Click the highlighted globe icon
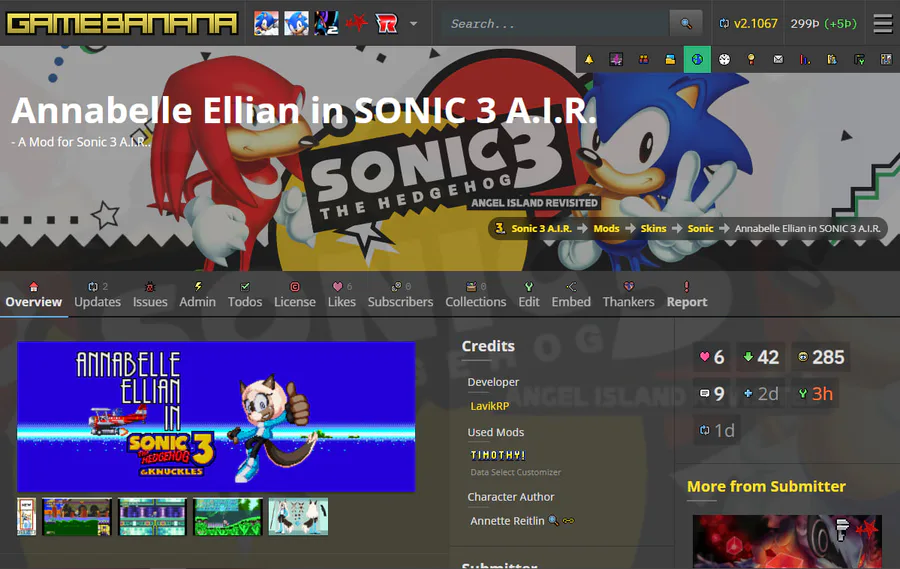Viewport: 900px width, 569px height. coord(697,60)
